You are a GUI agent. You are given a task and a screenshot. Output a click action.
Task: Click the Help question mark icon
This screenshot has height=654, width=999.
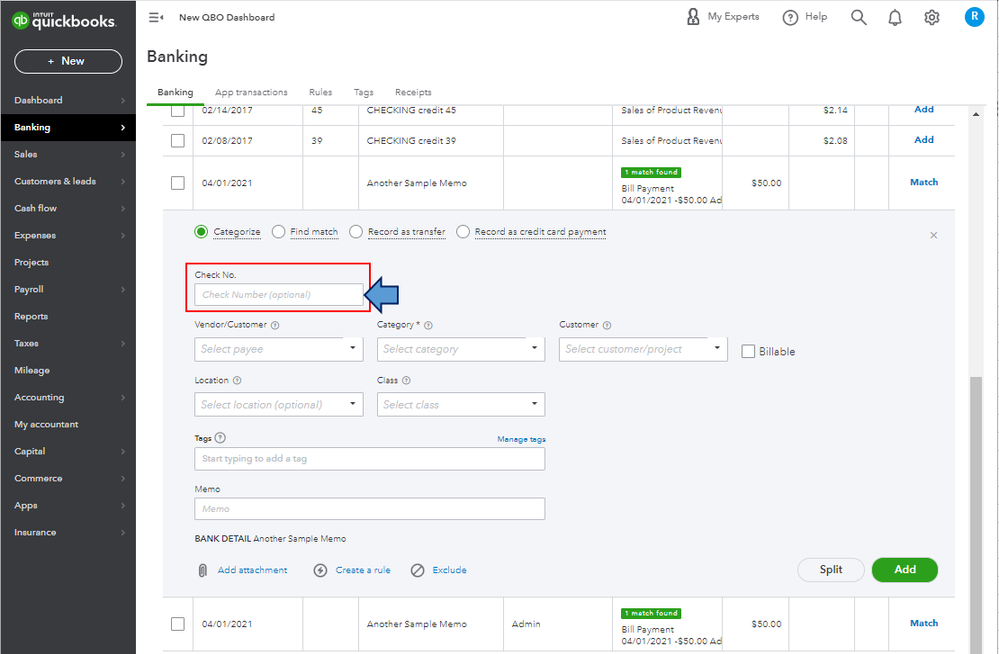(x=790, y=17)
